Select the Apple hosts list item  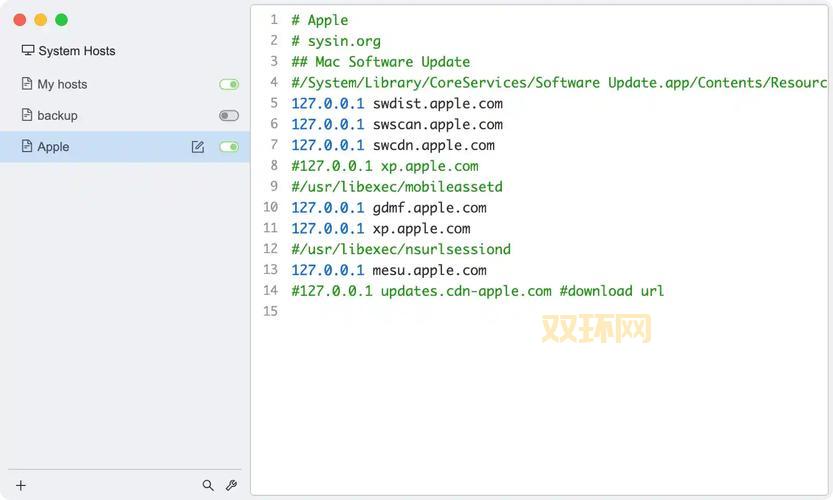(54, 147)
